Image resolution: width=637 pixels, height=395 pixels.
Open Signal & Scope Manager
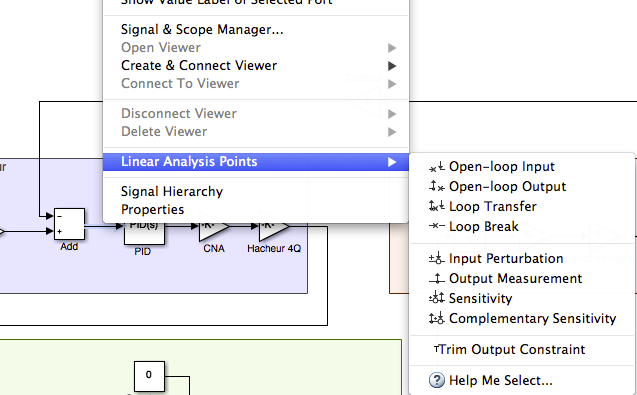pyautogui.click(x=202, y=30)
